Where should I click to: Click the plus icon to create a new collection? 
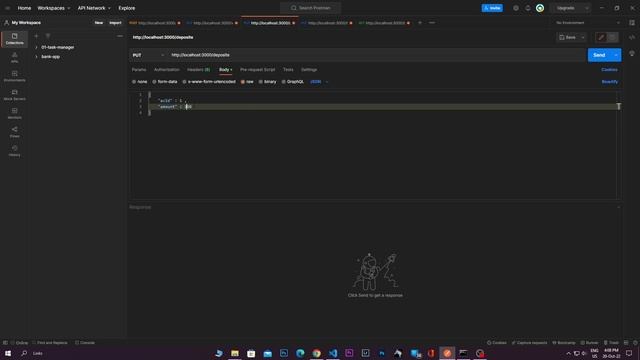click(x=36, y=36)
